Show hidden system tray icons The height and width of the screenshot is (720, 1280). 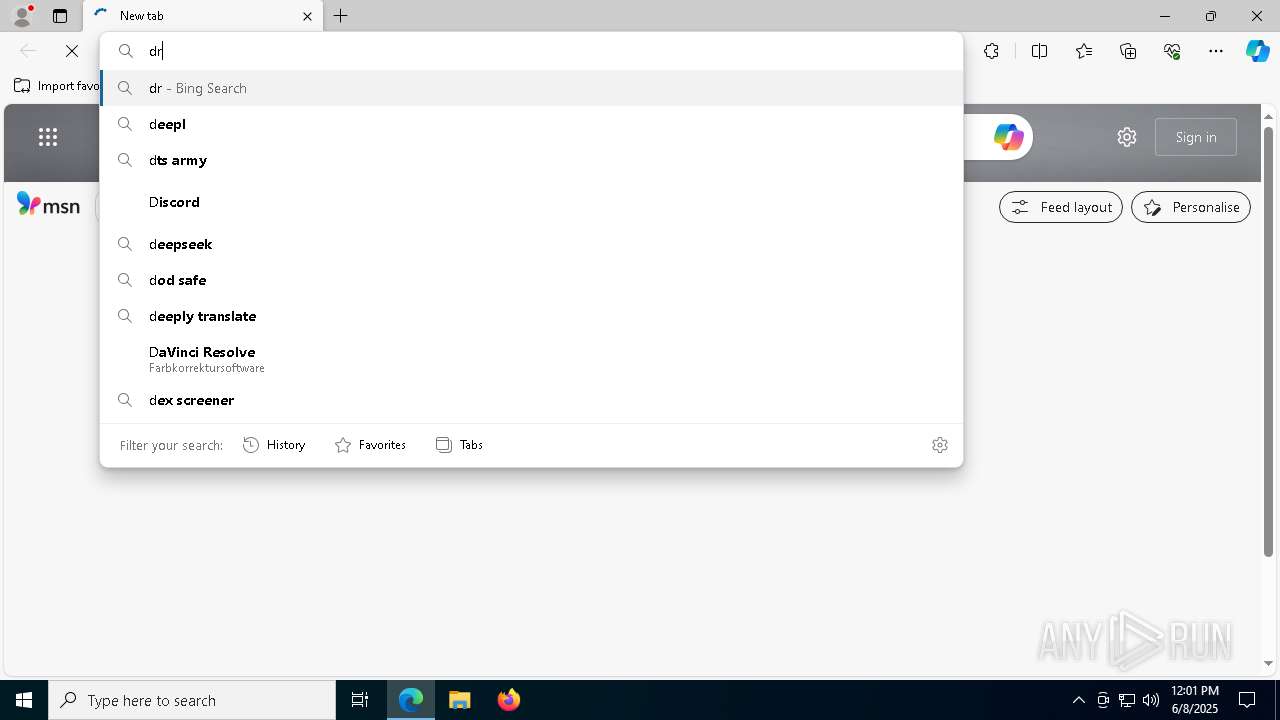coord(1078,700)
